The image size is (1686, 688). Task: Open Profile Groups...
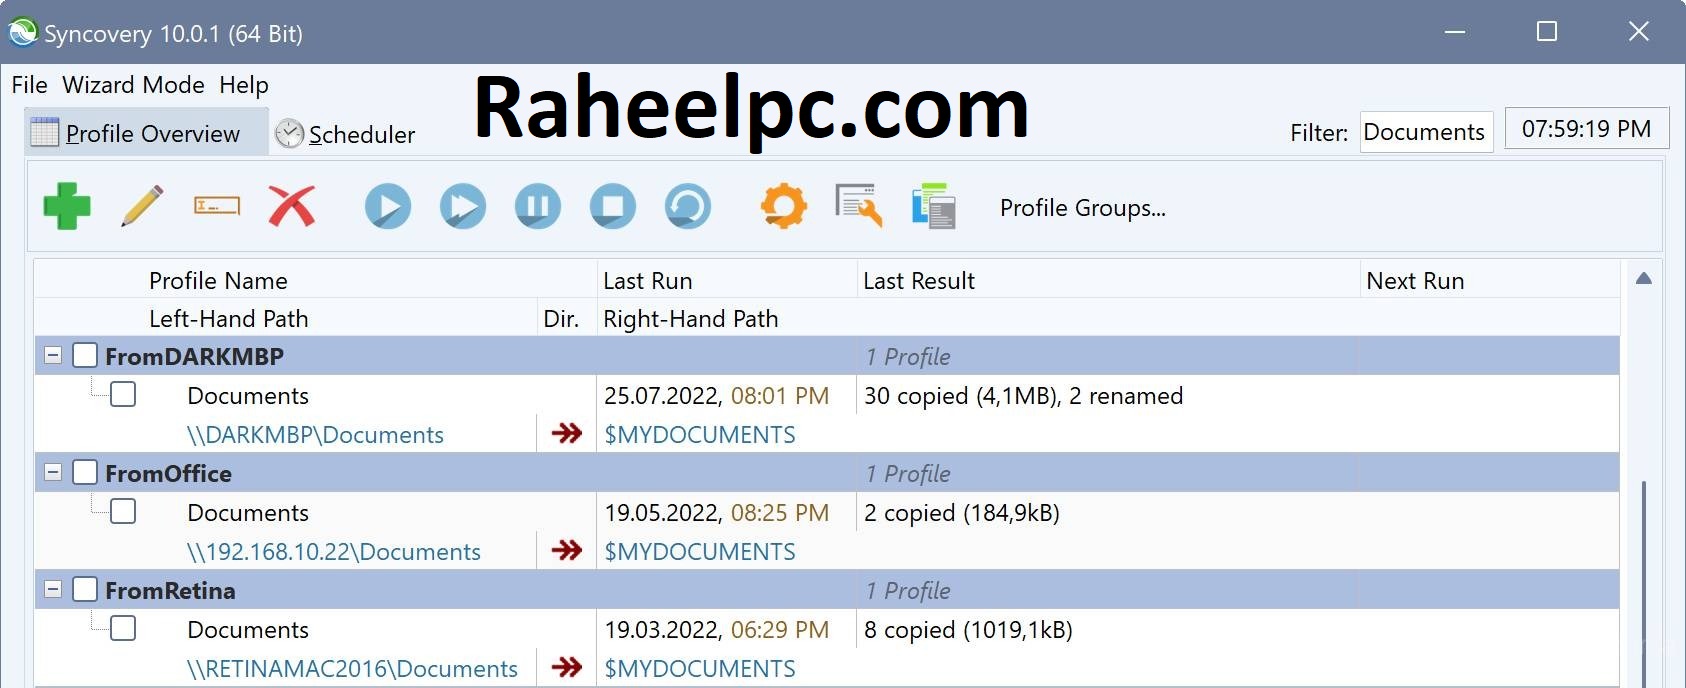(x=1083, y=208)
